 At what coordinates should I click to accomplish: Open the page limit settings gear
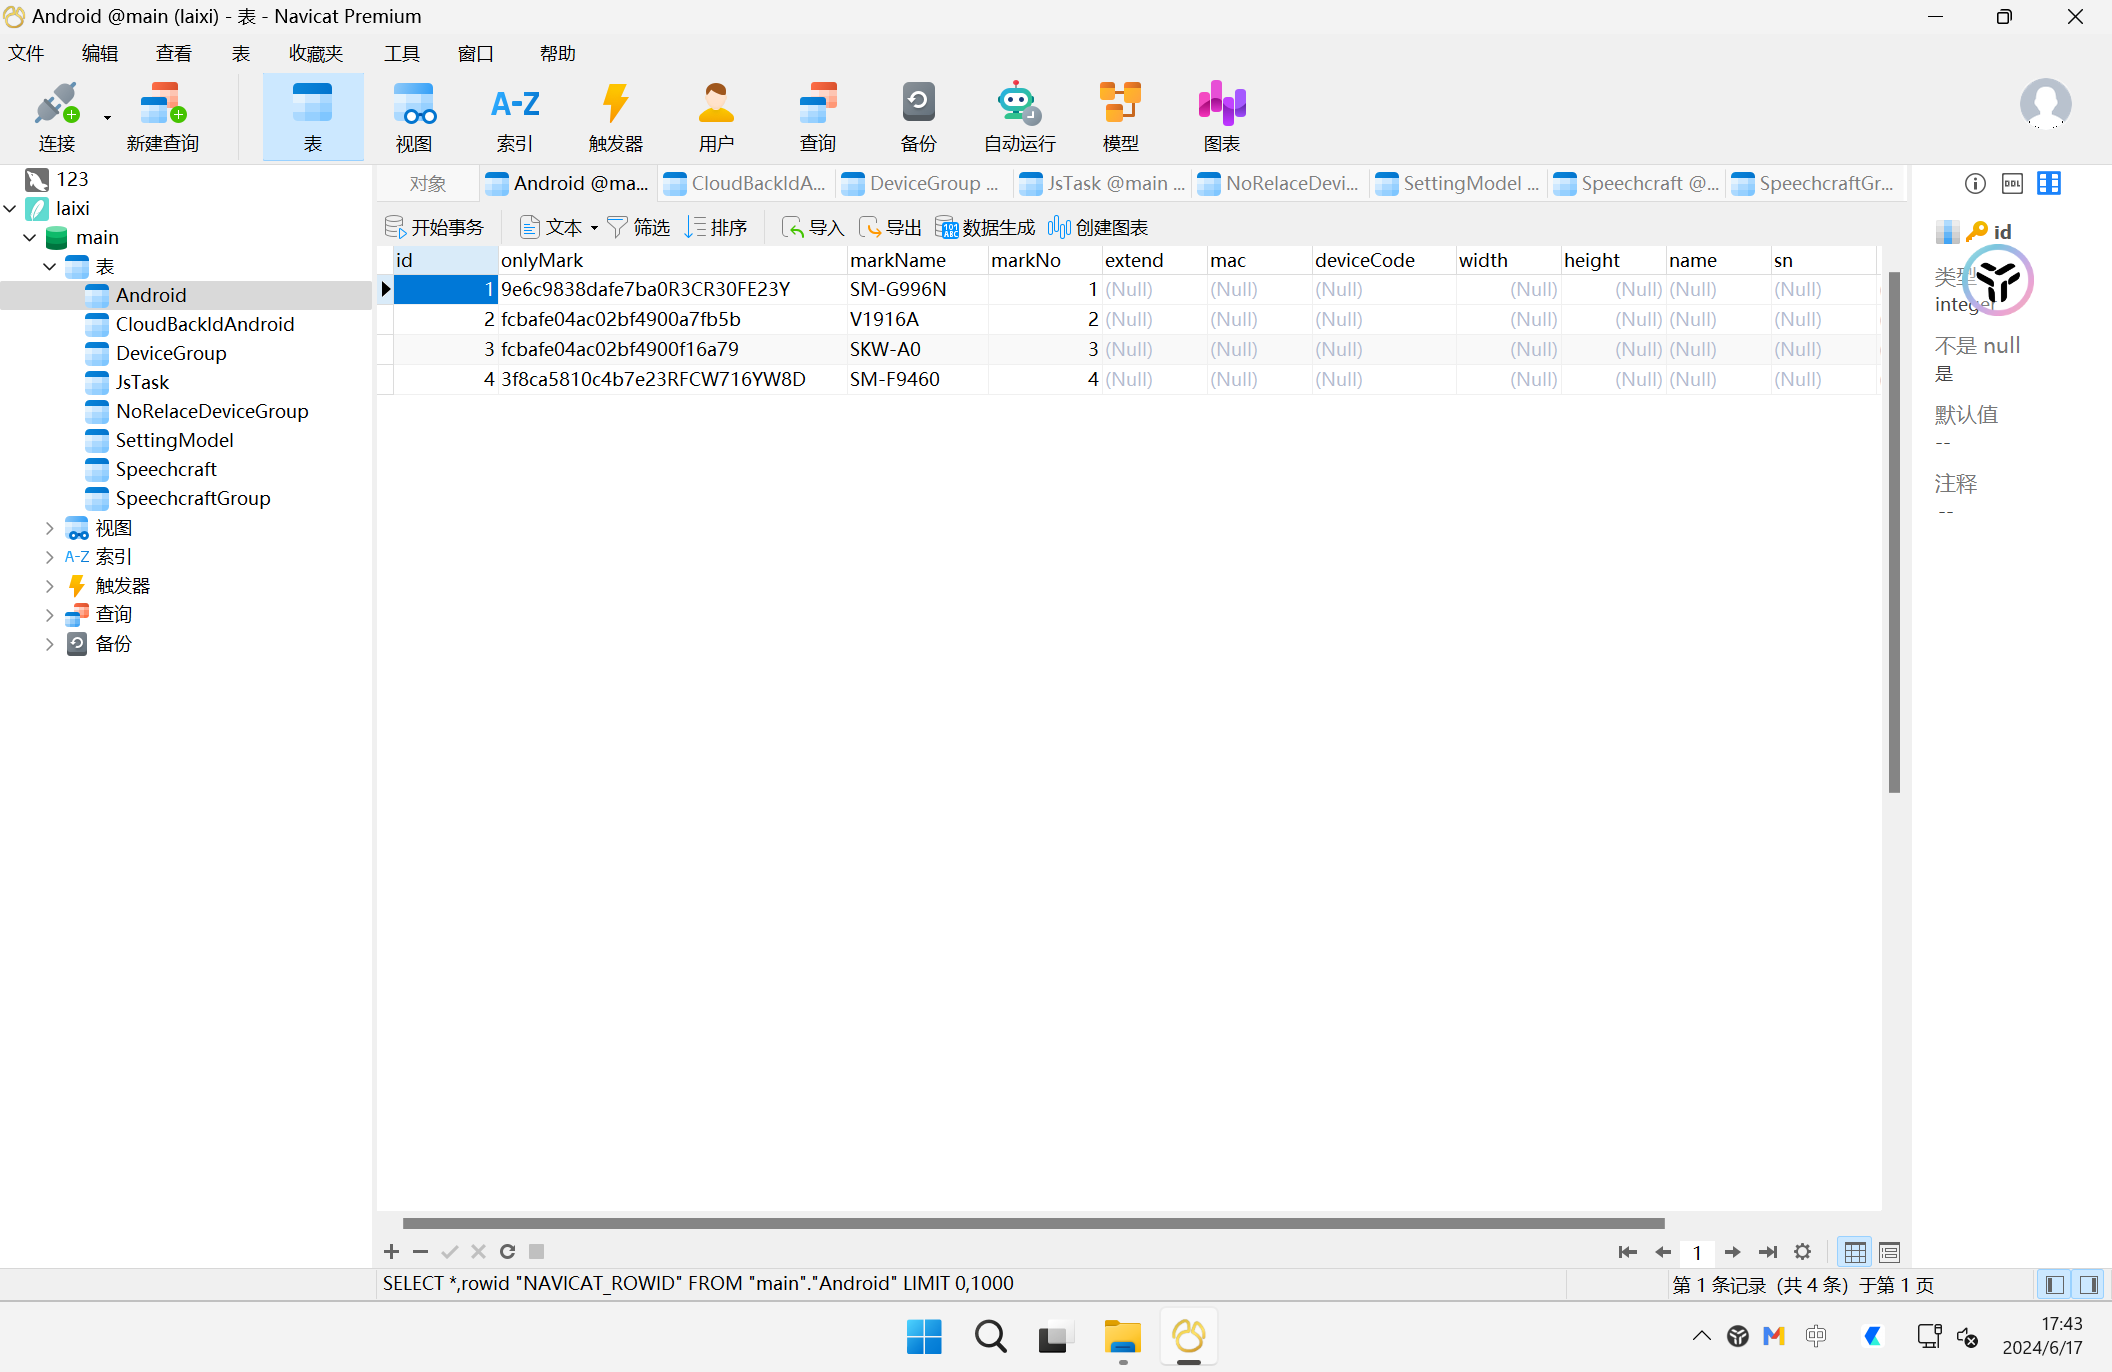[x=1802, y=1252]
